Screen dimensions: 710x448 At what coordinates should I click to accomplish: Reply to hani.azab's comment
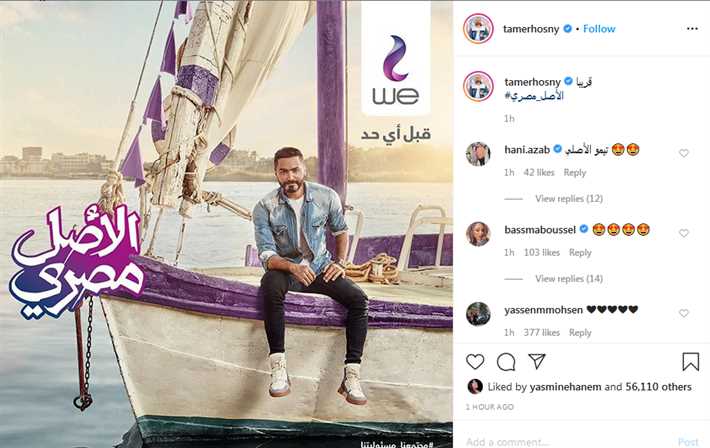[575, 173]
